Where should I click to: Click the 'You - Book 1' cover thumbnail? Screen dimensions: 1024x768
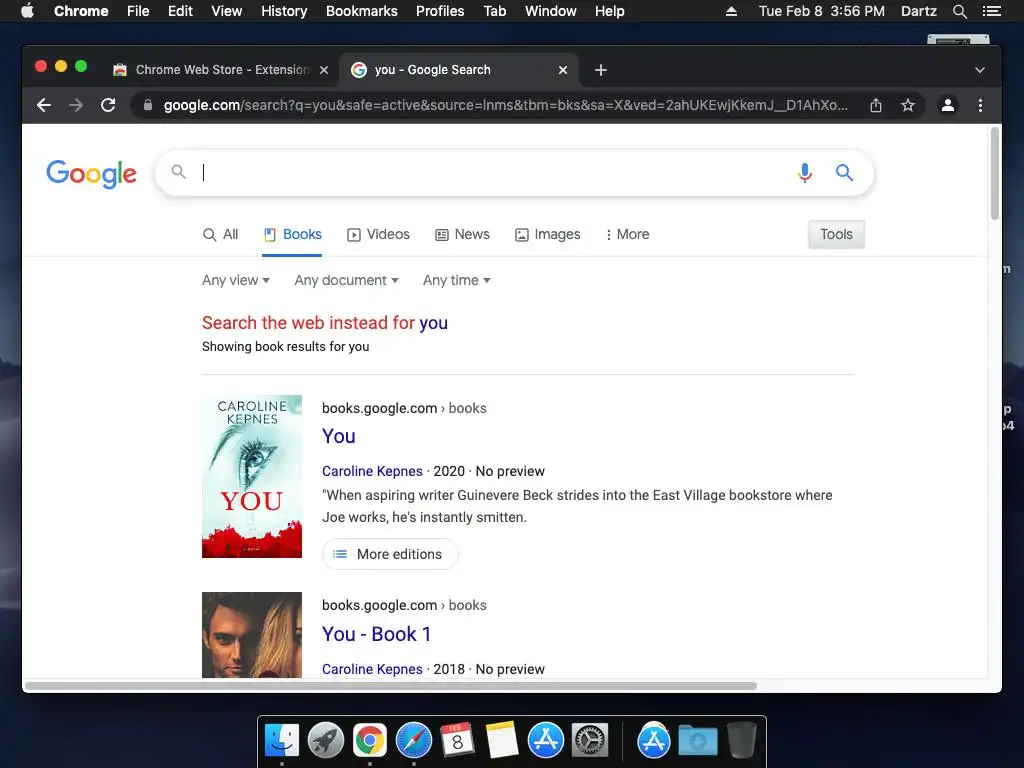click(251, 635)
